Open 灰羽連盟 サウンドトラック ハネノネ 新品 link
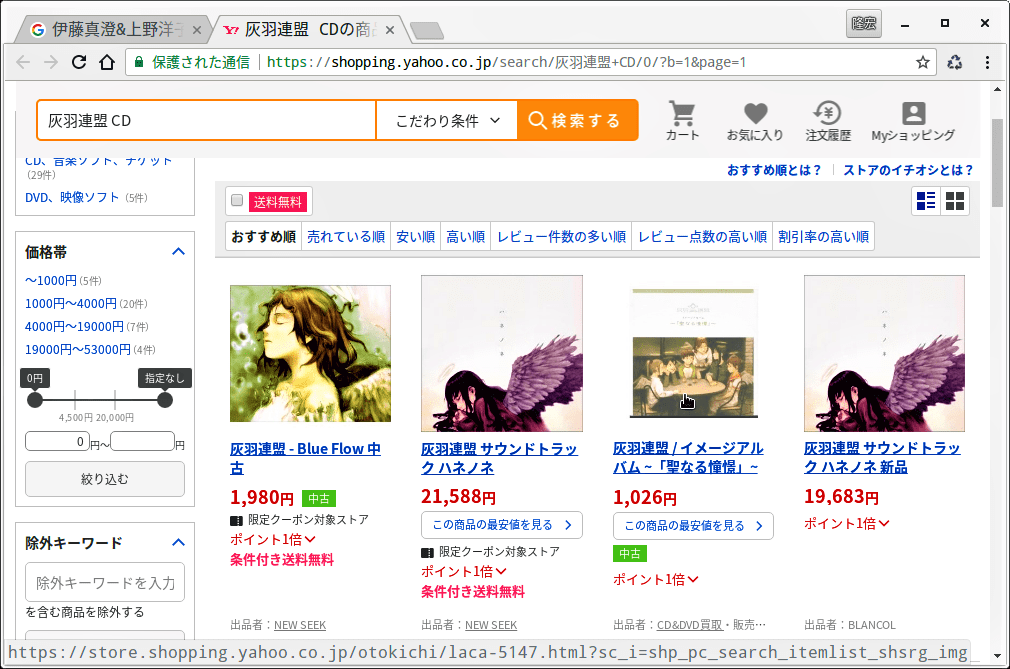Screen dimensions: 1010x669 pos(882,457)
